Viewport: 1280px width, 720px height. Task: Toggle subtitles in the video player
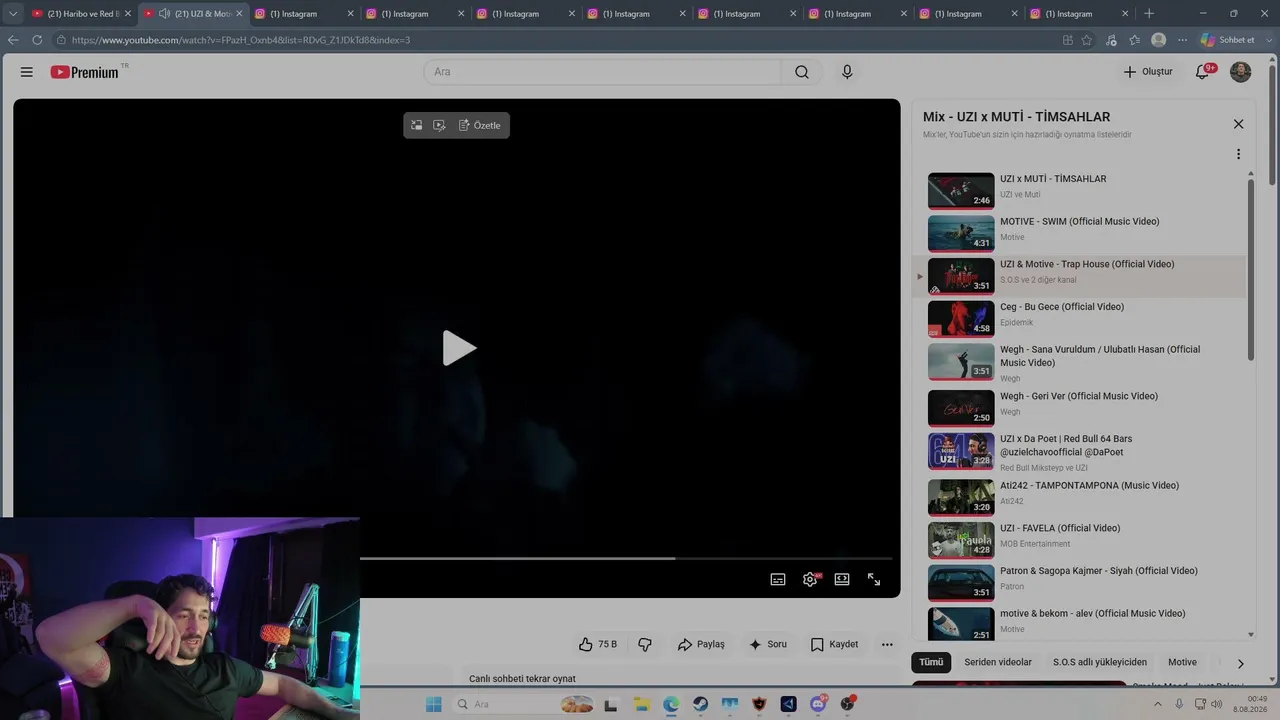[778, 579]
